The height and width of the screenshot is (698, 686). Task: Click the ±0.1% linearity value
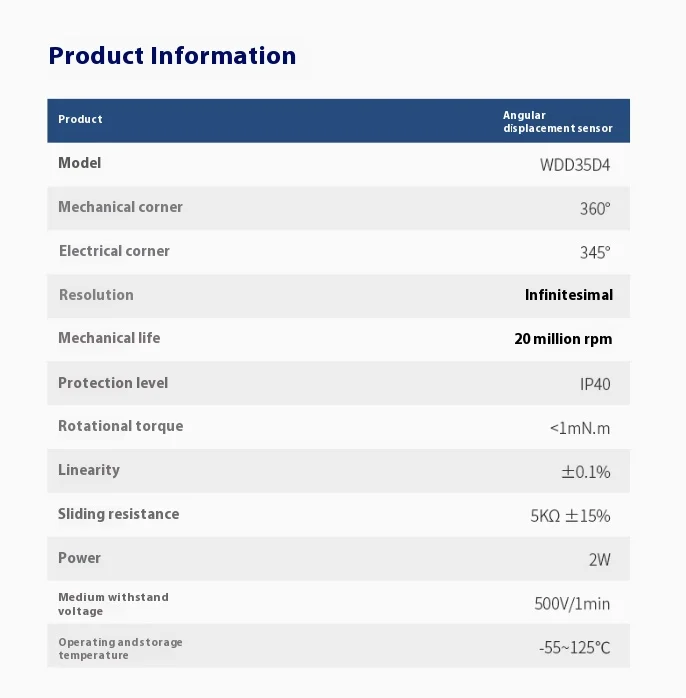585,472
